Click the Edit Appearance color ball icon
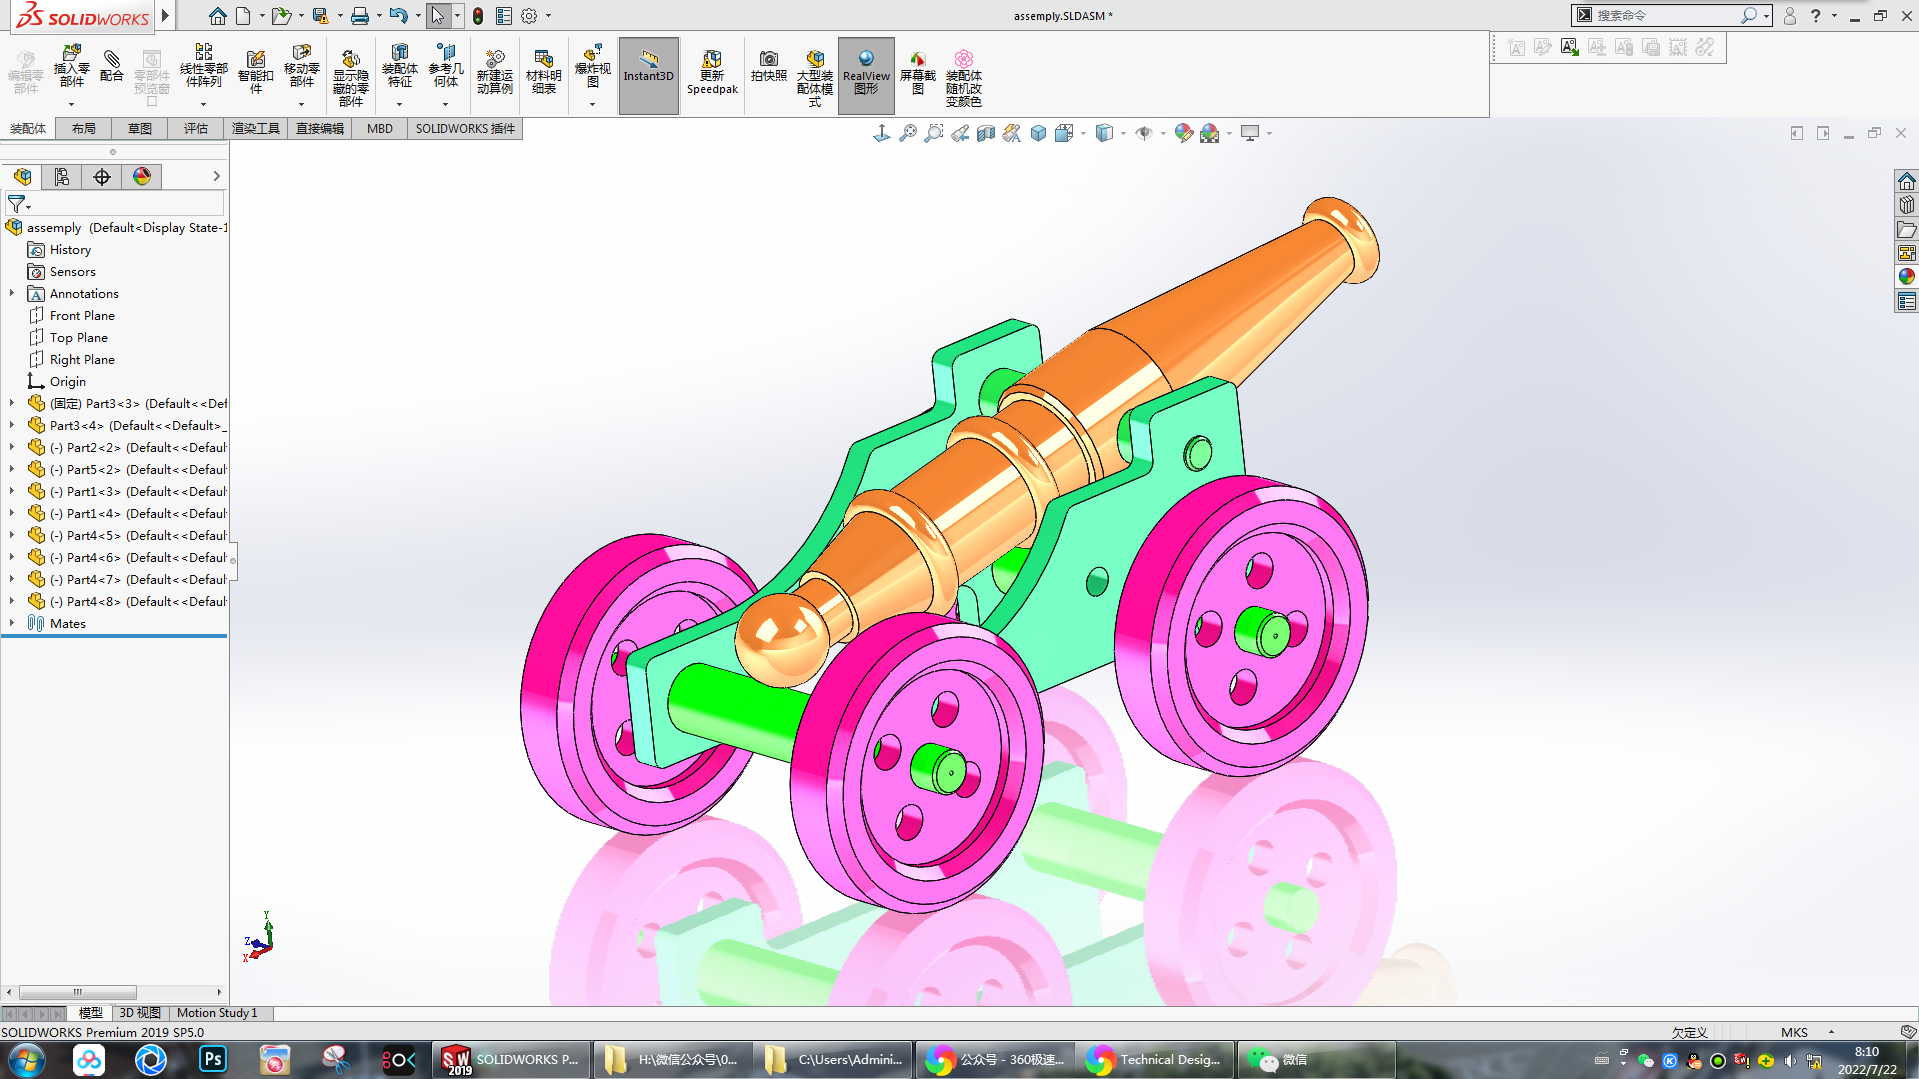The image size is (1919, 1079). 1183,133
